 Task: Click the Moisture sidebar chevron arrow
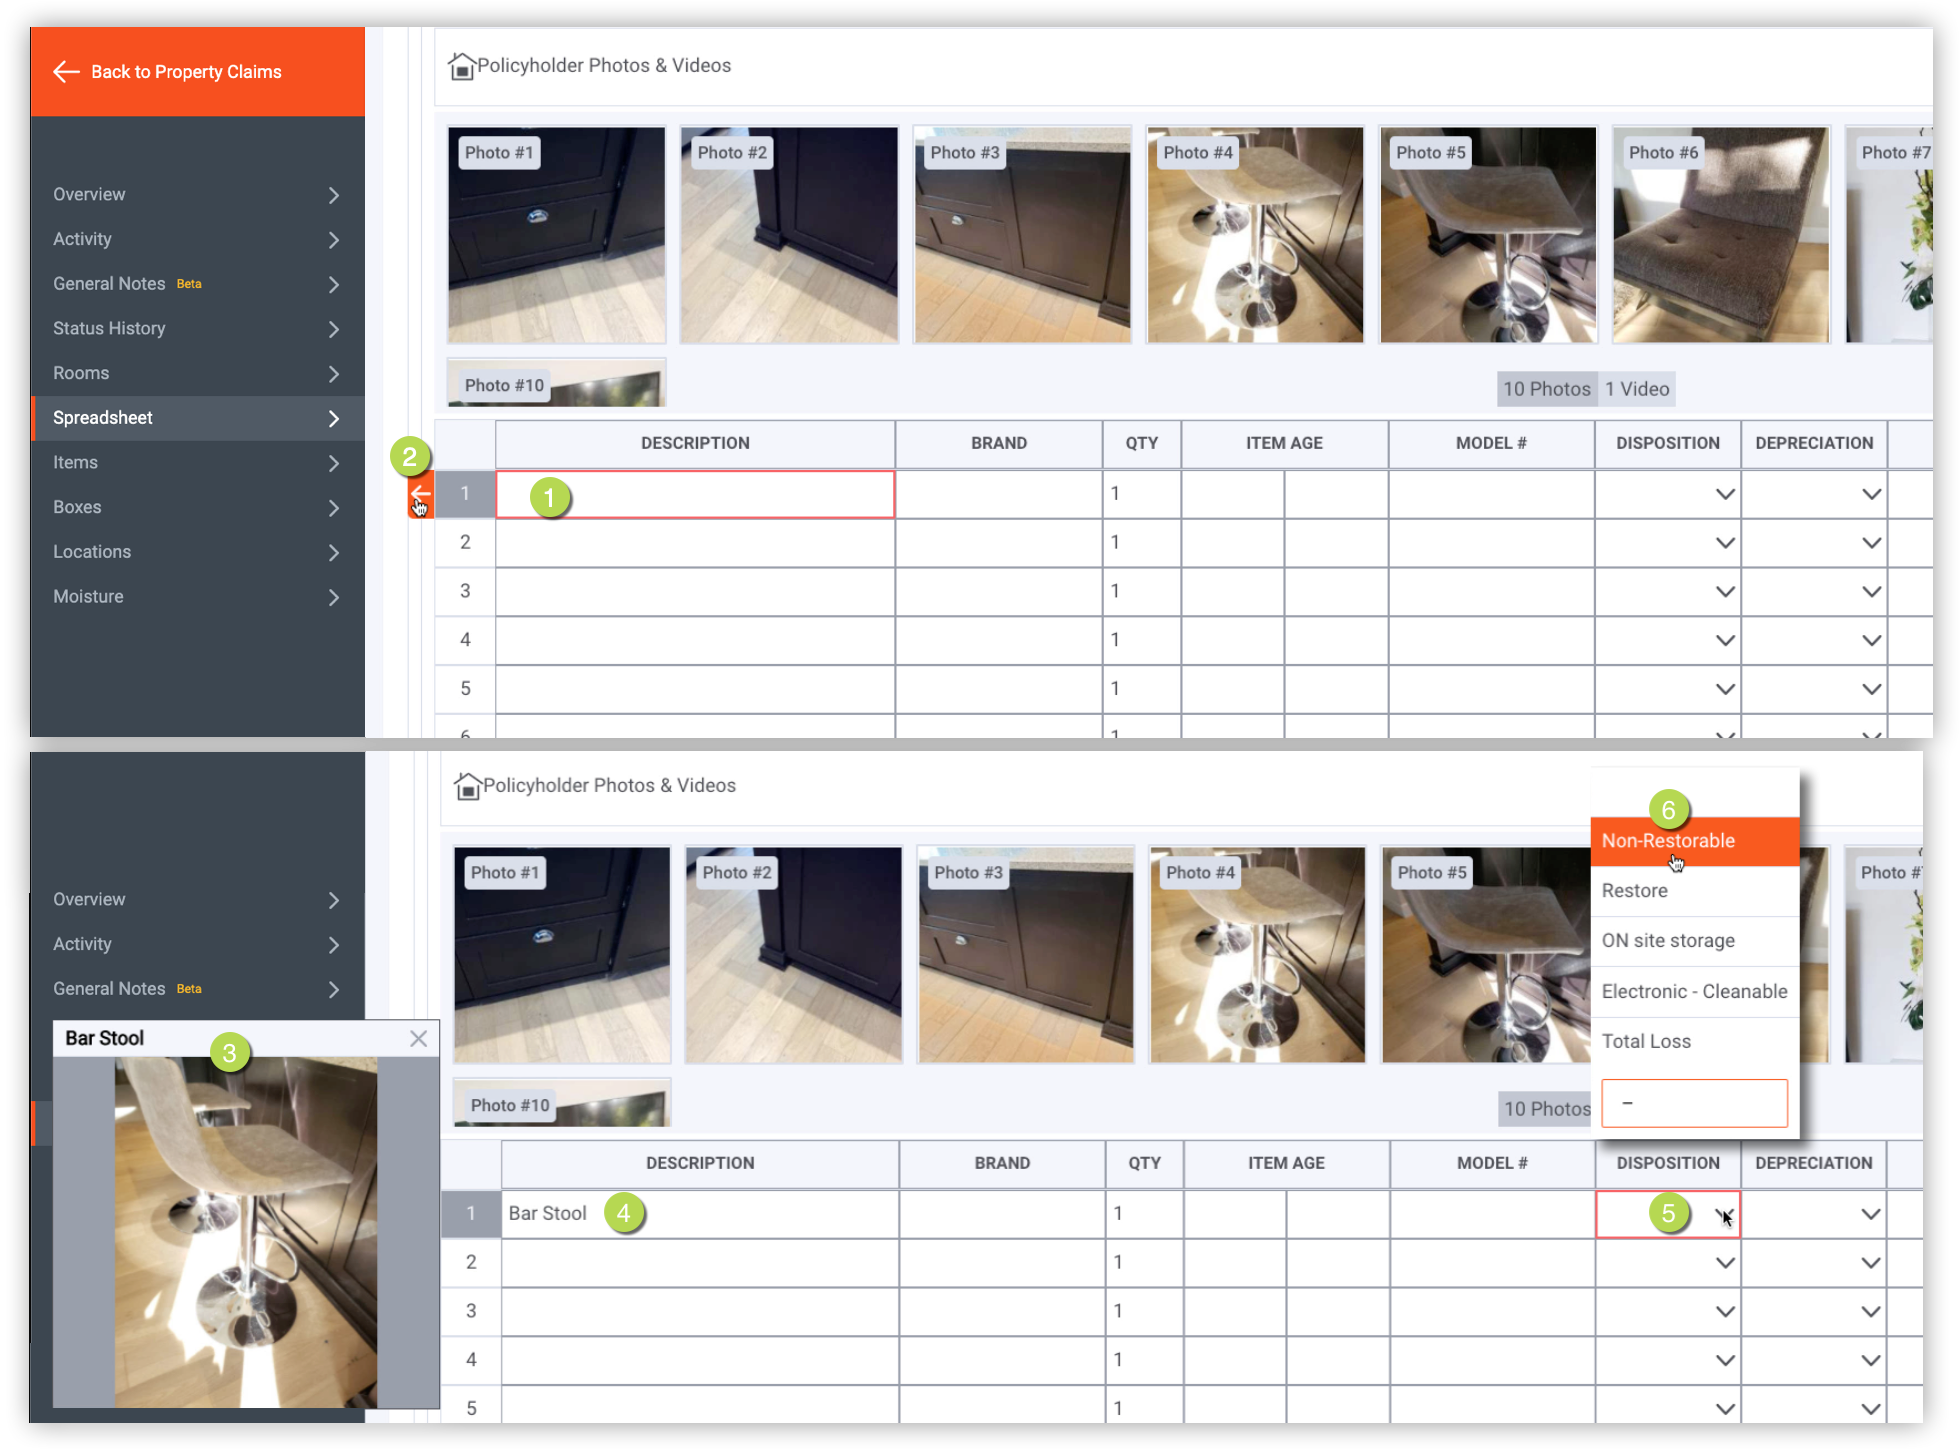[x=334, y=597]
